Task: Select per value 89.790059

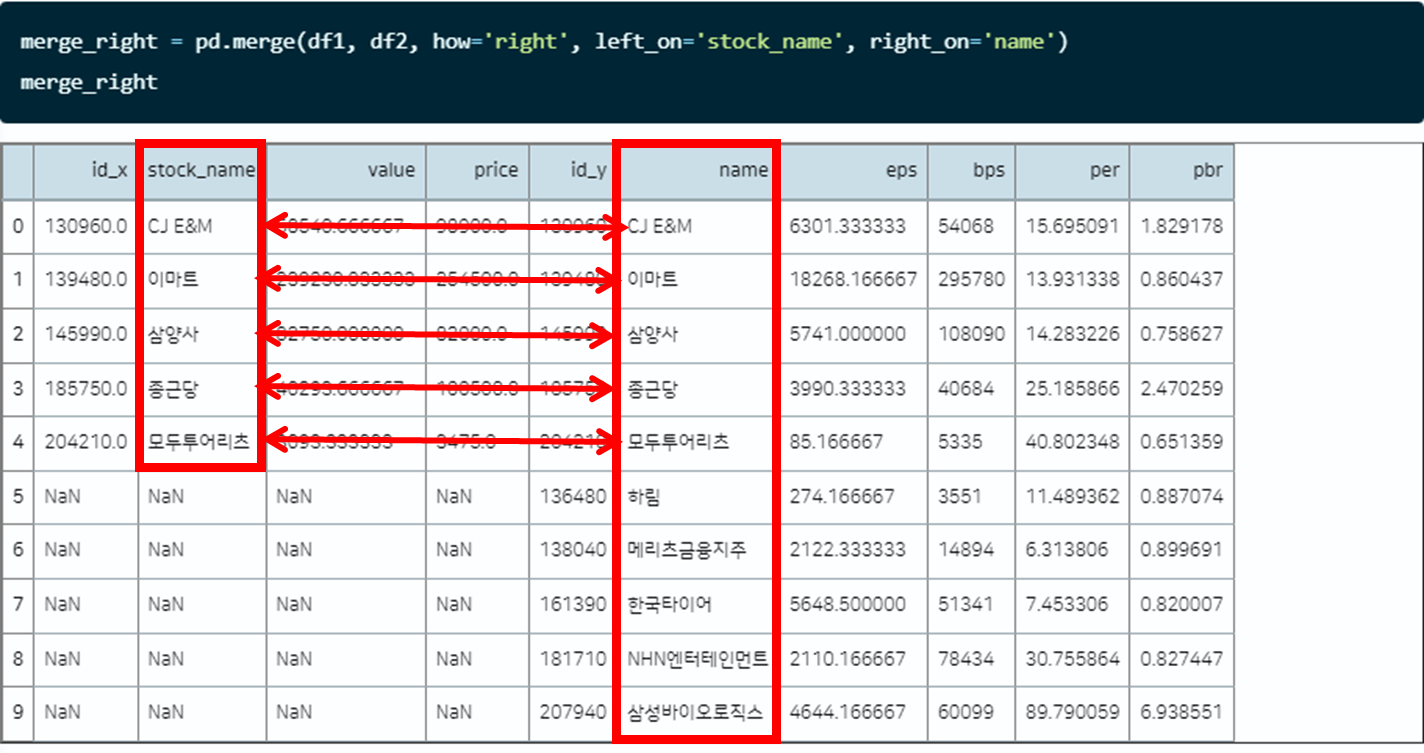Action: [x=1073, y=712]
